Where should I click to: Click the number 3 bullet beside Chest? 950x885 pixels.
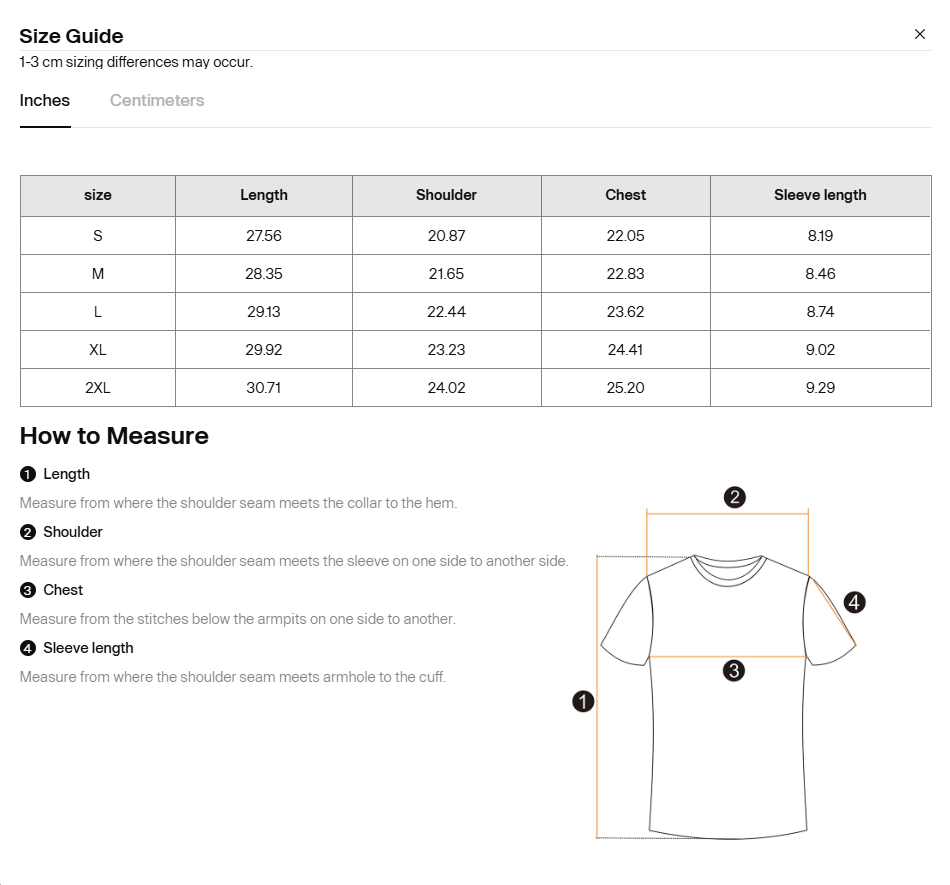pyautogui.click(x=28, y=590)
